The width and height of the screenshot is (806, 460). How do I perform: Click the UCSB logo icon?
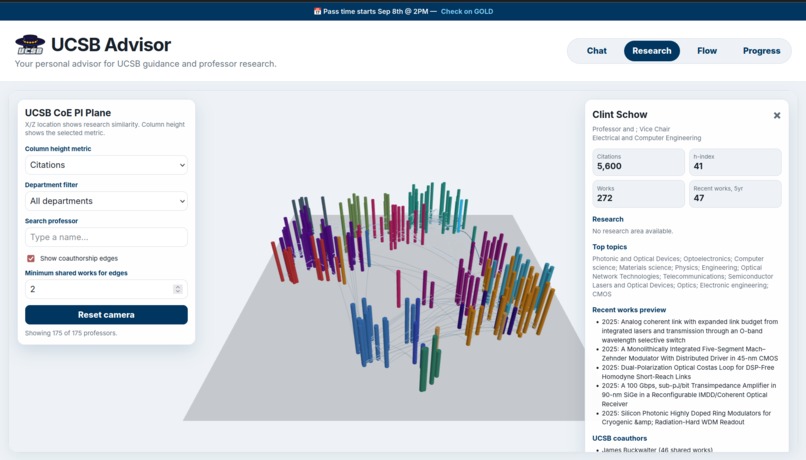[30, 45]
